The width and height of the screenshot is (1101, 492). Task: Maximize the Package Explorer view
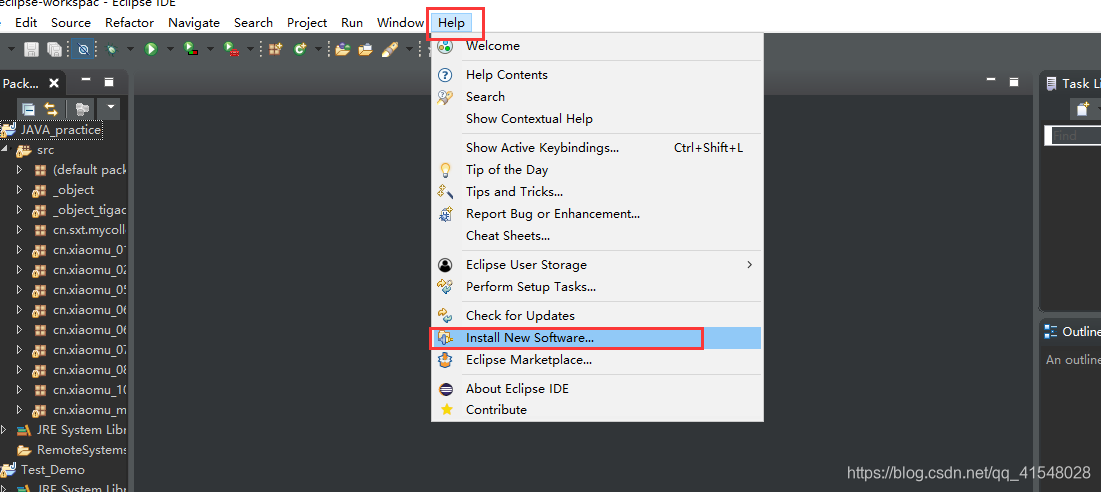(x=109, y=82)
